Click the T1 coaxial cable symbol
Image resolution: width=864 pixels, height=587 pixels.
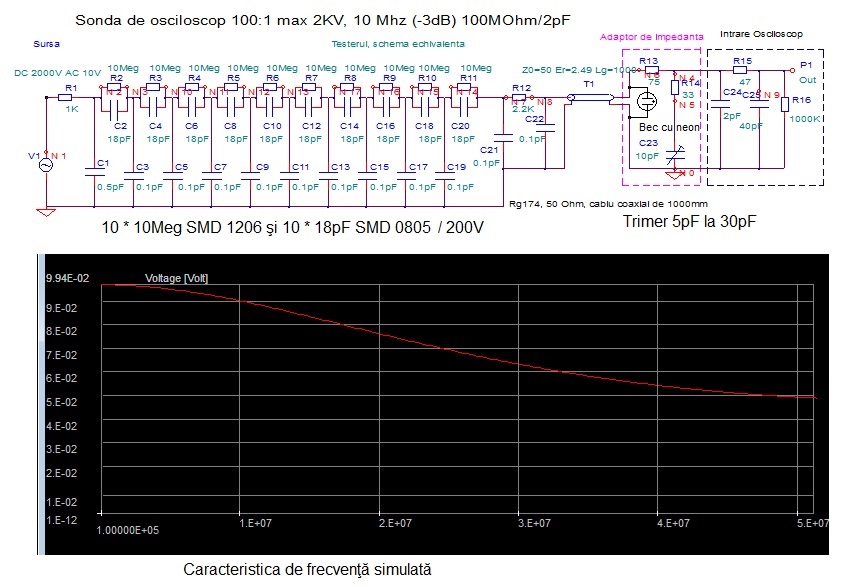coord(591,98)
